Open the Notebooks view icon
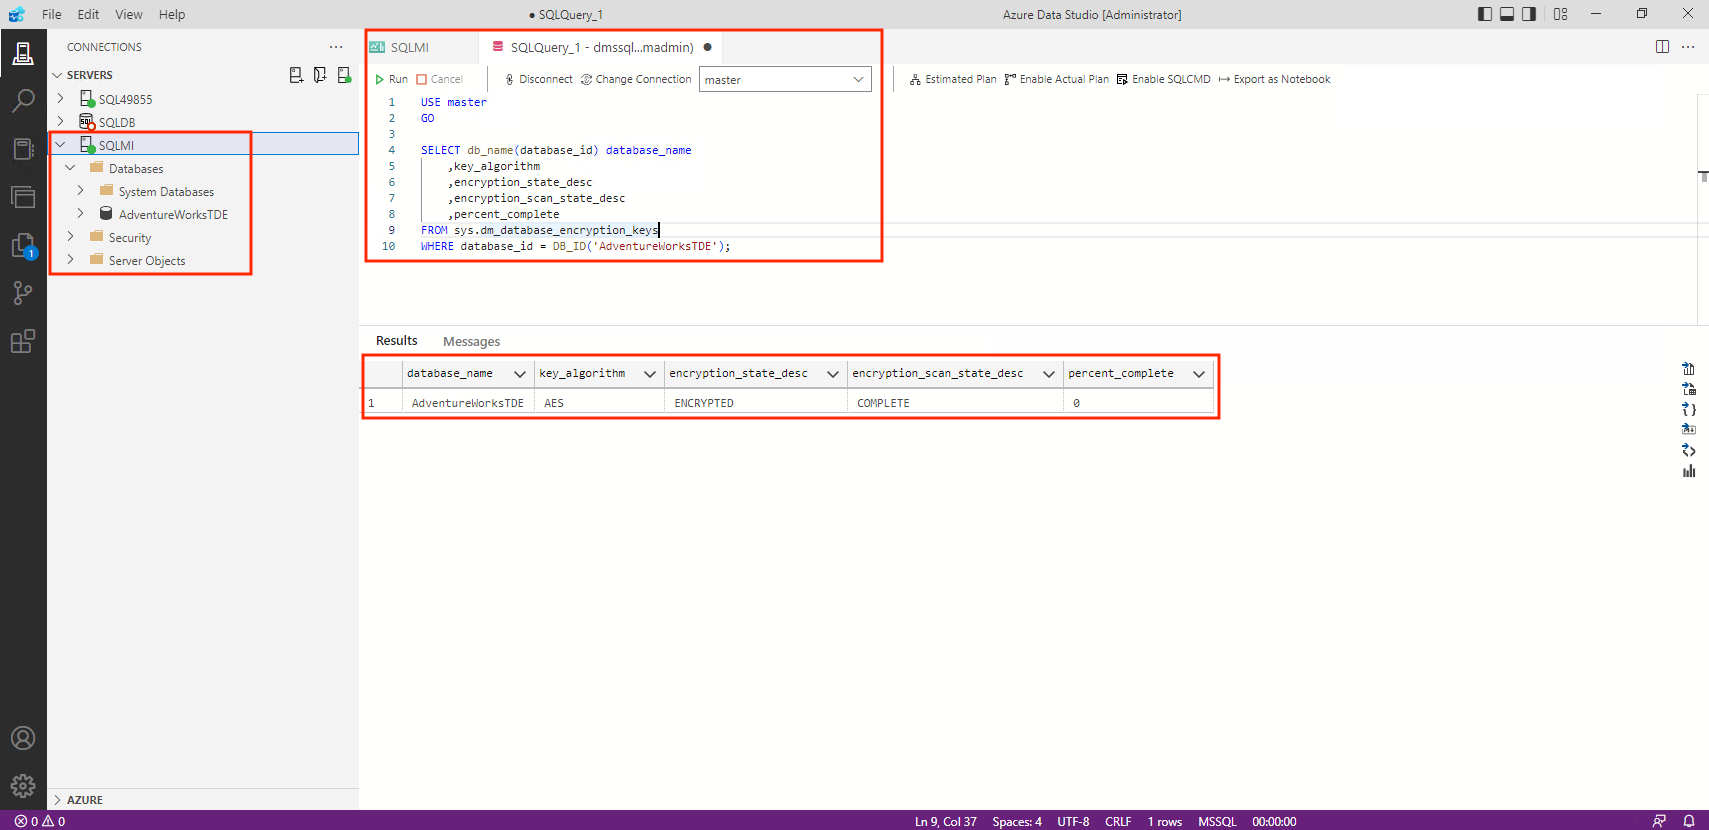 [x=23, y=149]
